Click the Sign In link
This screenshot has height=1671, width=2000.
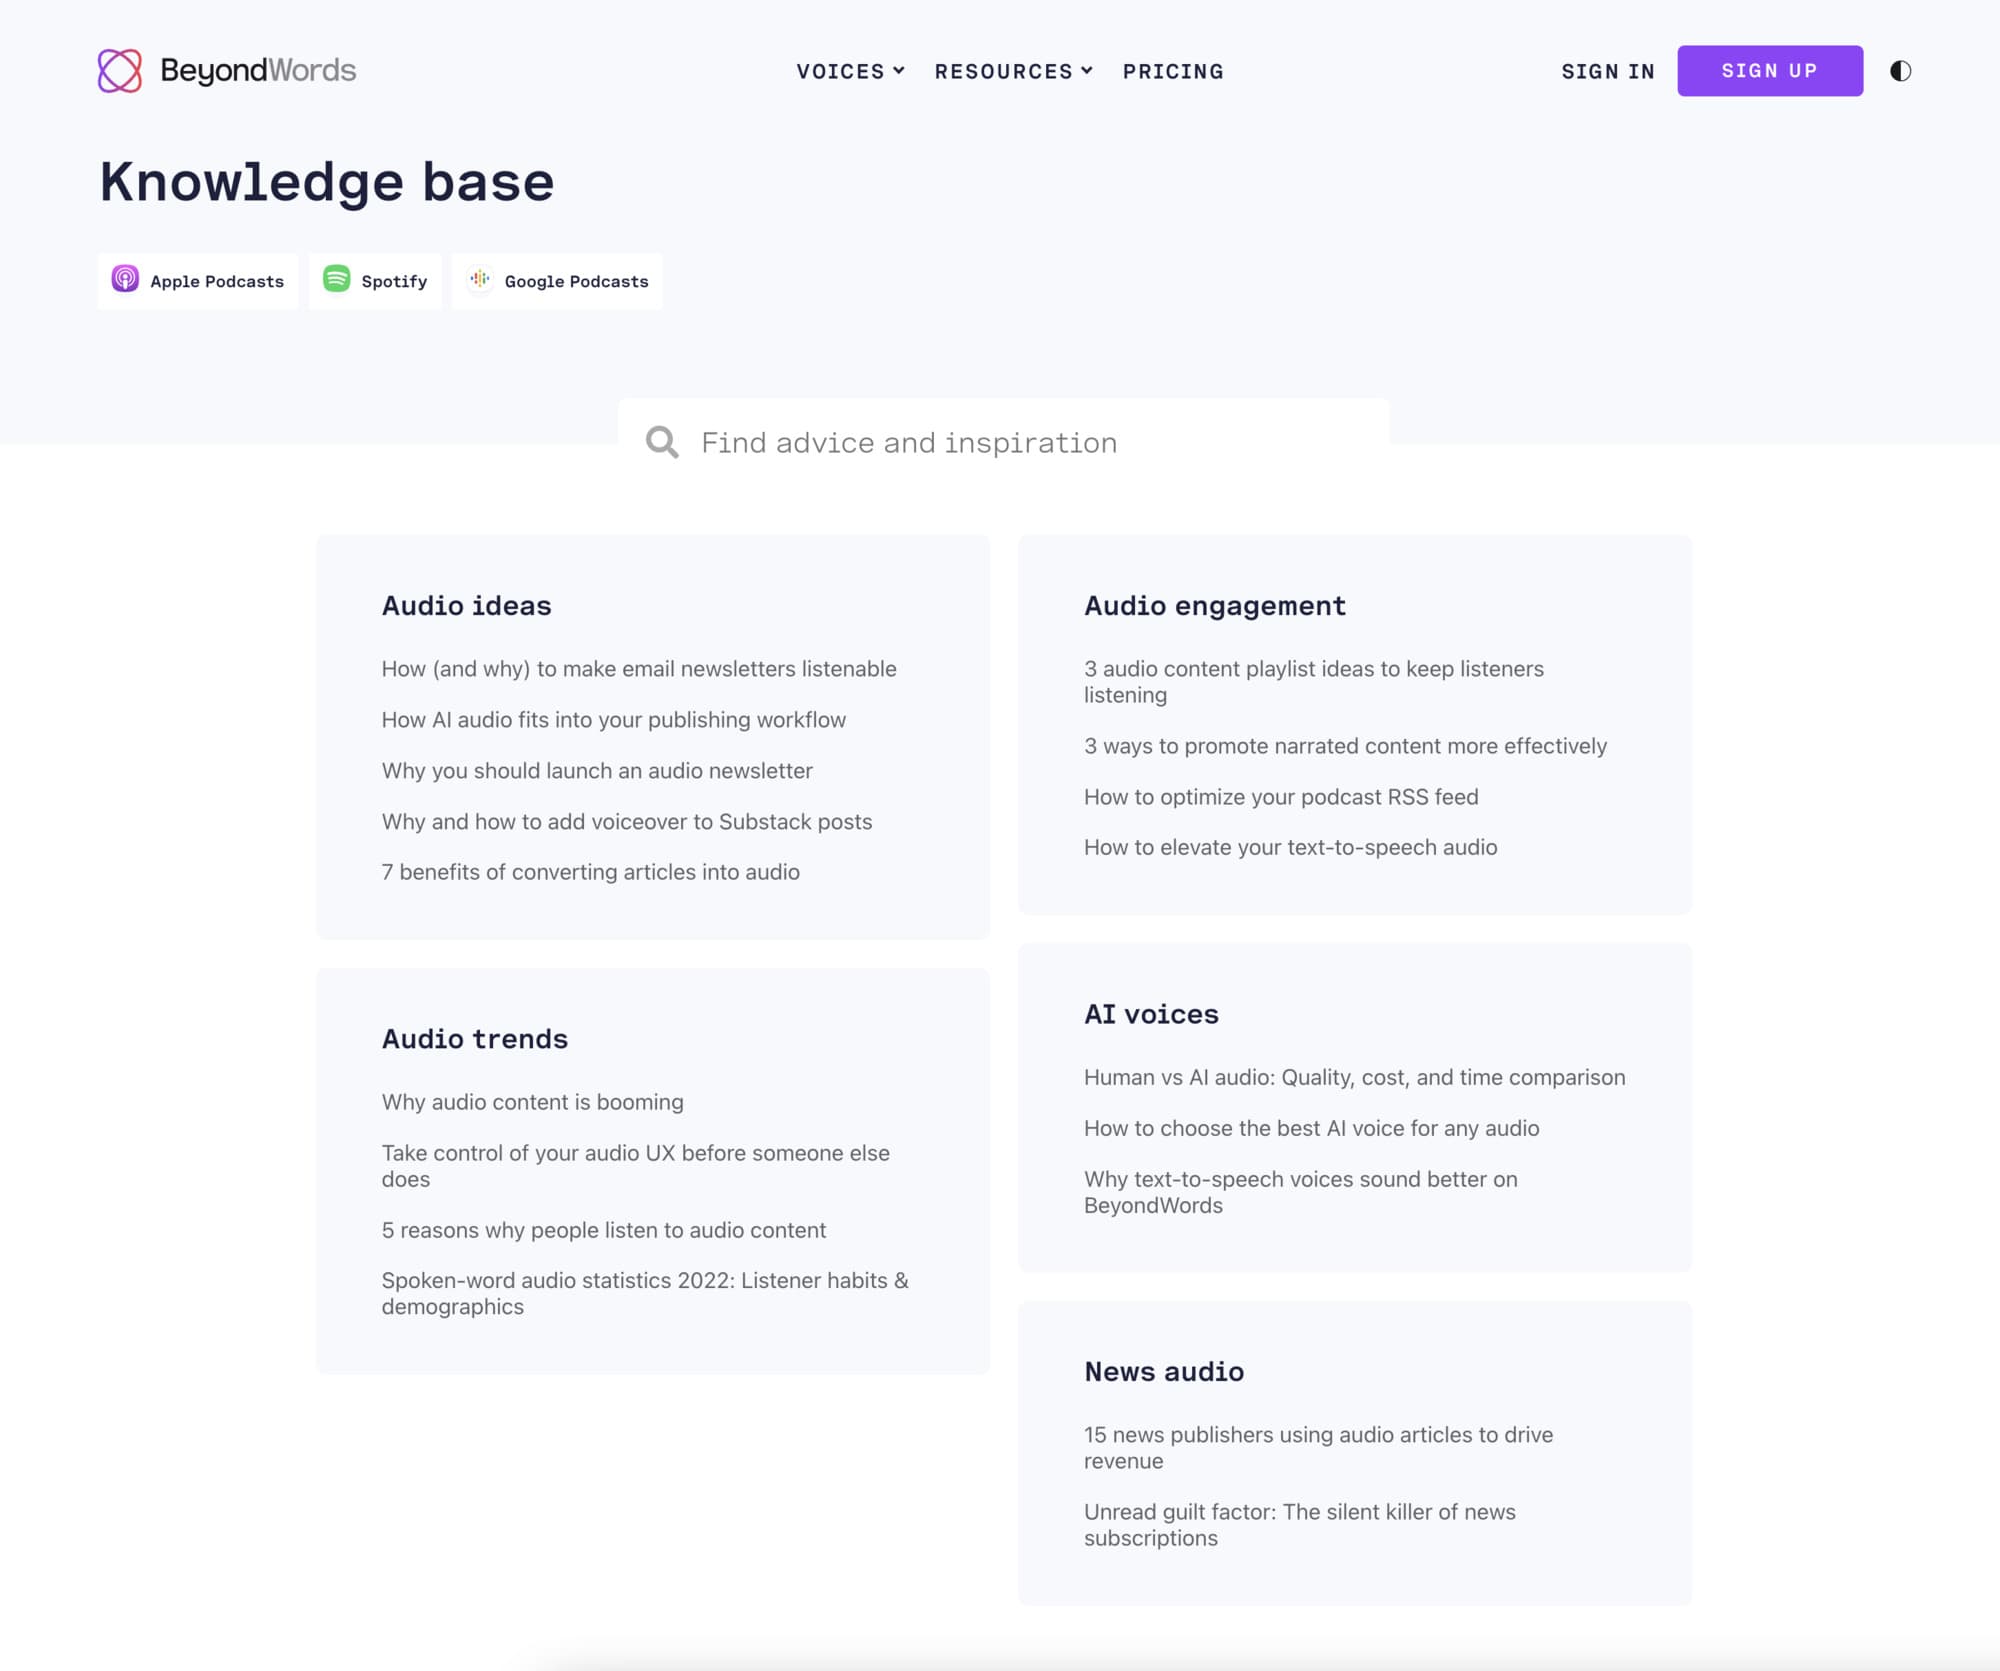tap(1607, 72)
